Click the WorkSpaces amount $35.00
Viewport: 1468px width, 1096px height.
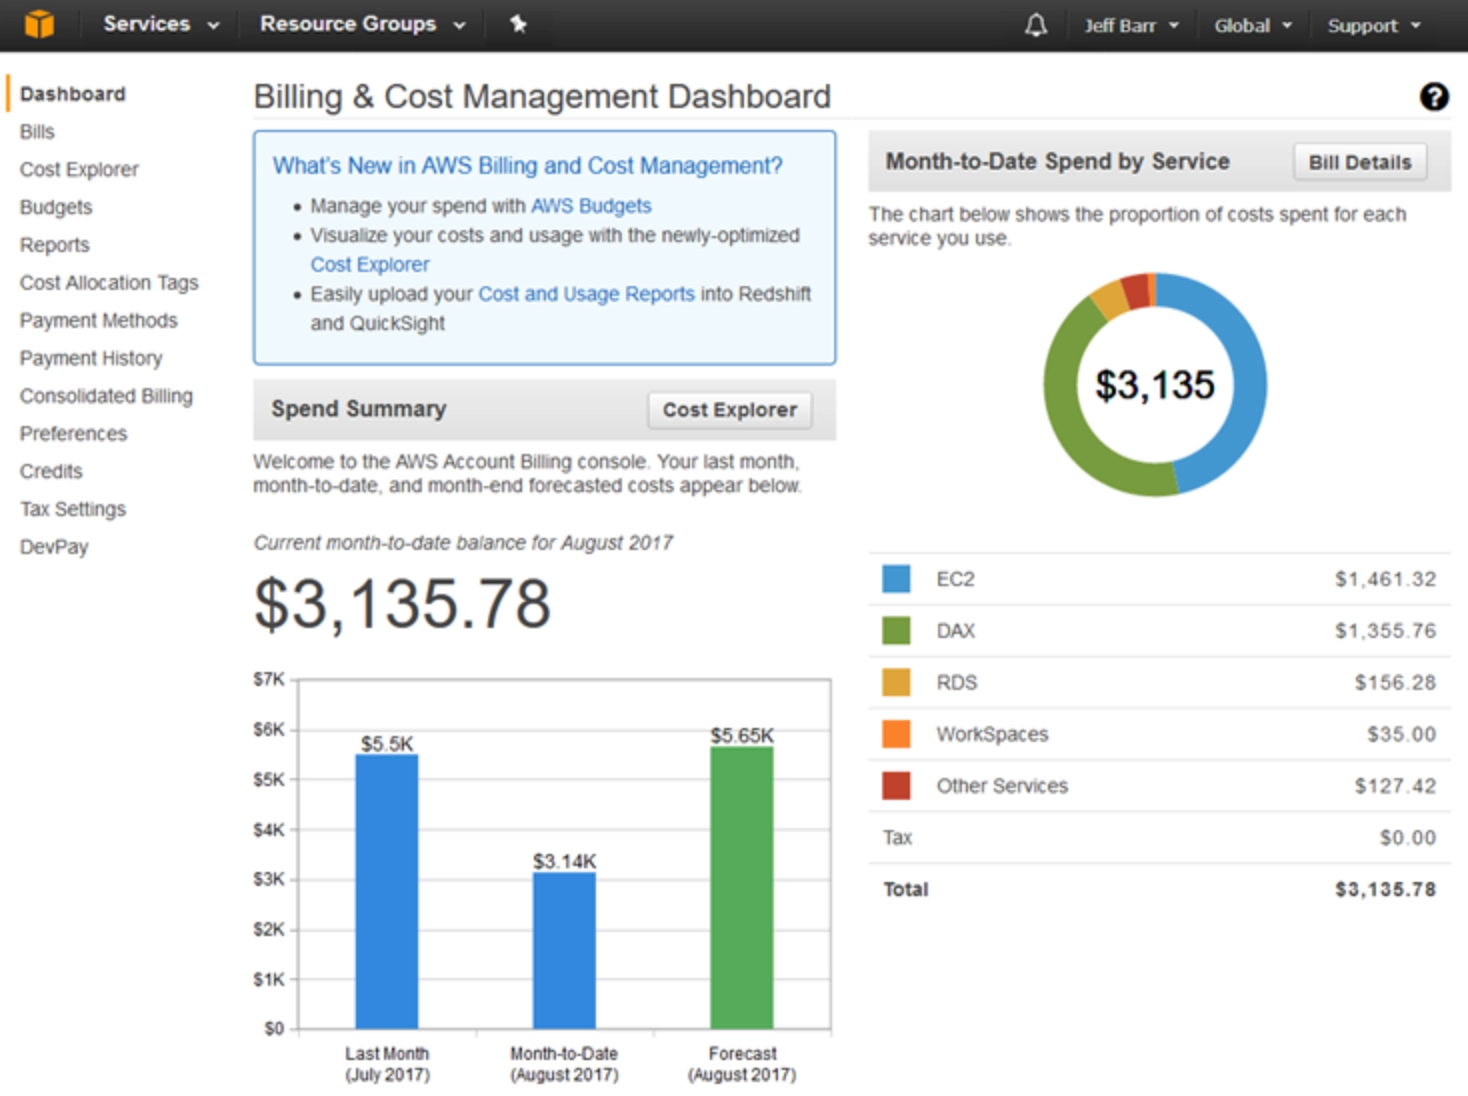[x=1401, y=734]
